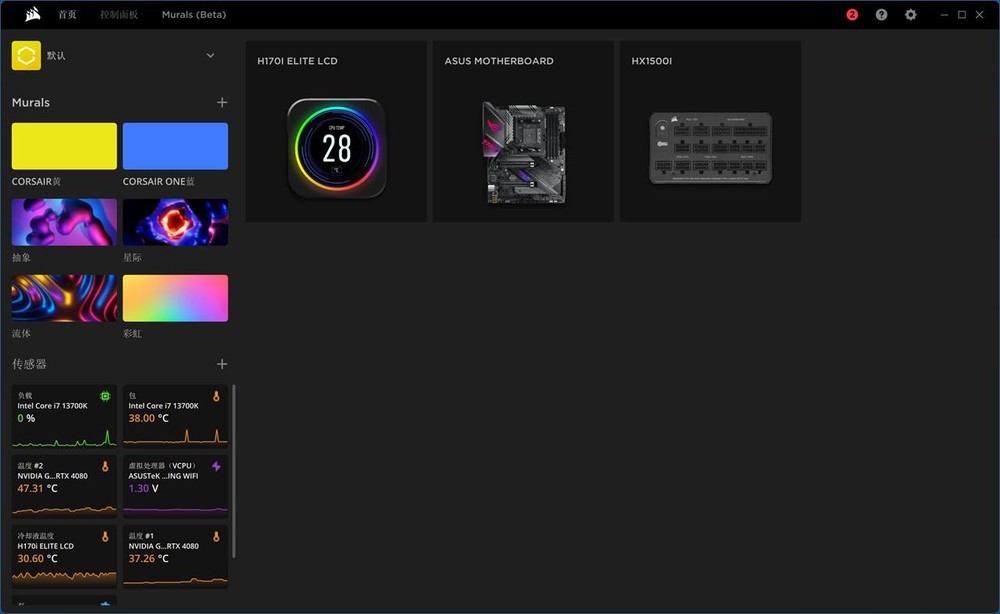This screenshot has height=614, width=1000.
Task: Switch to the 首页 home tab
Action: pos(67,15)
